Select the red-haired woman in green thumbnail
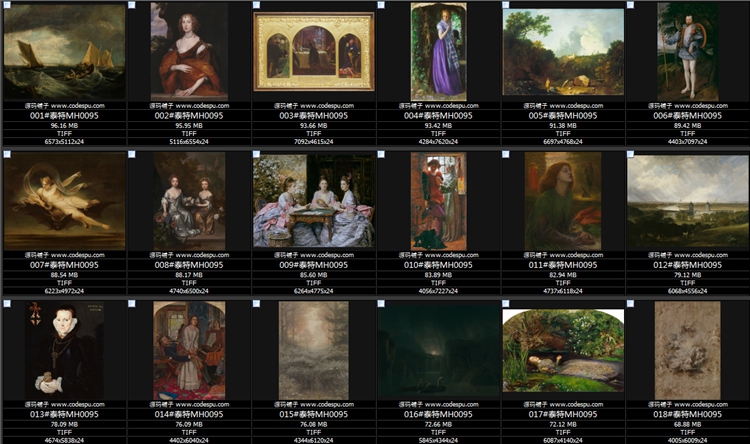Screen dimensions: 750x444 563,201
